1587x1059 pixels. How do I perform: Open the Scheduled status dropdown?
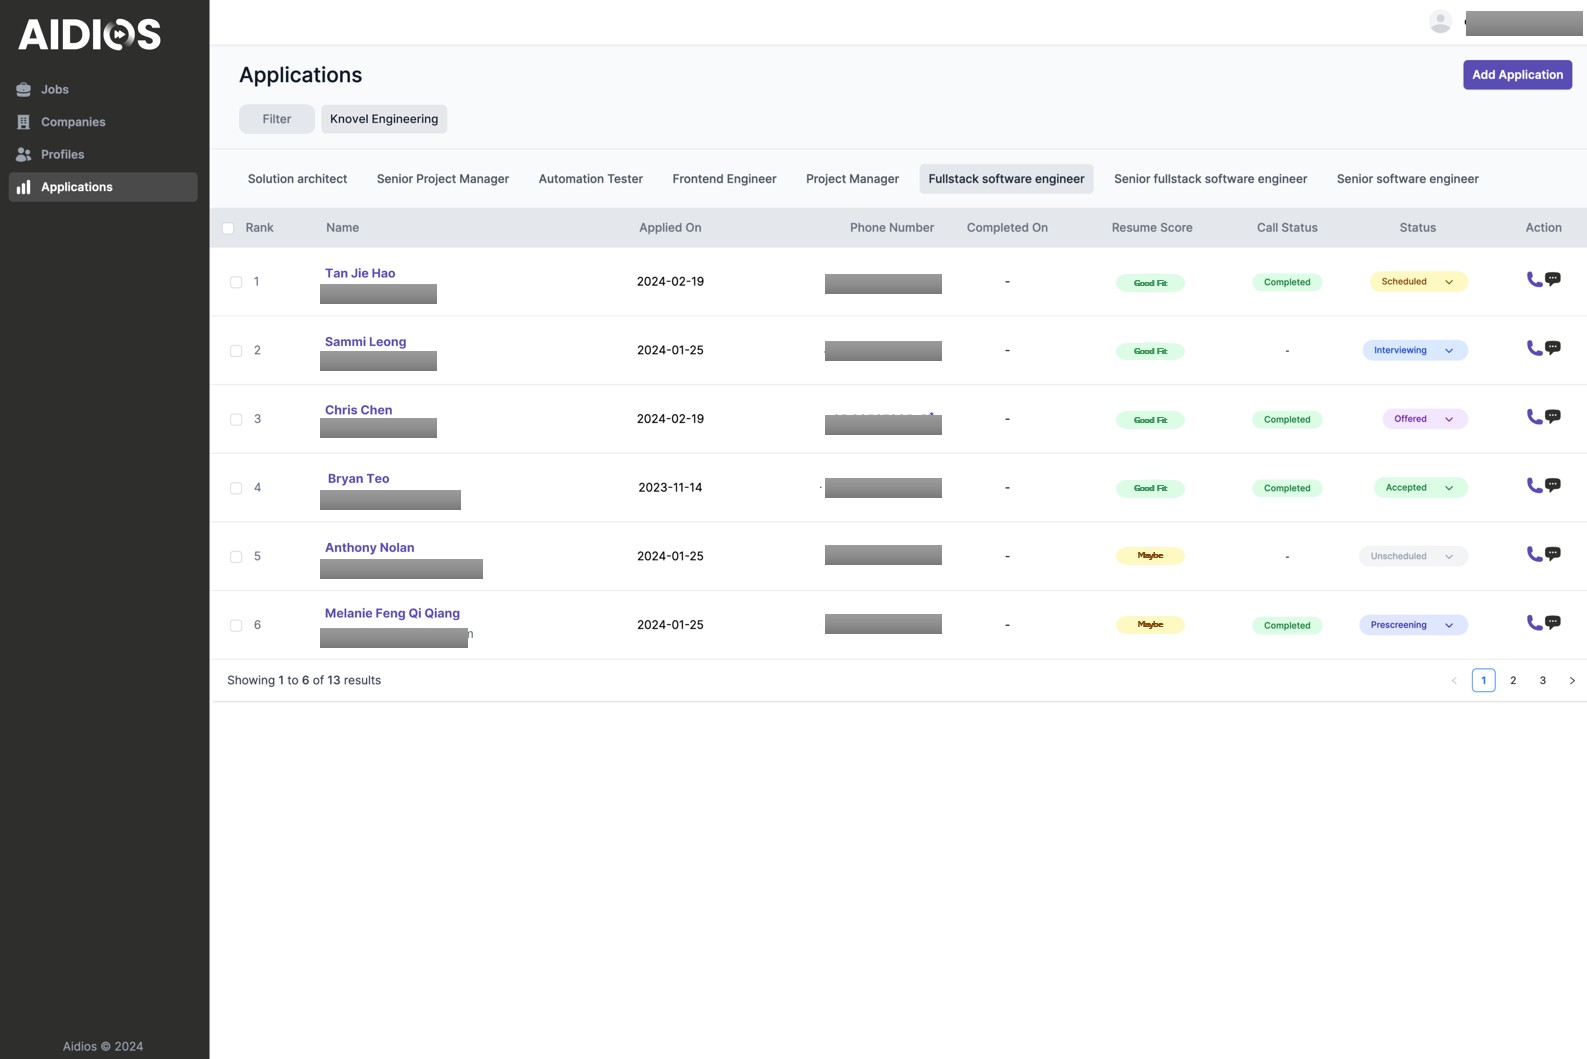tap(1418, 282)
